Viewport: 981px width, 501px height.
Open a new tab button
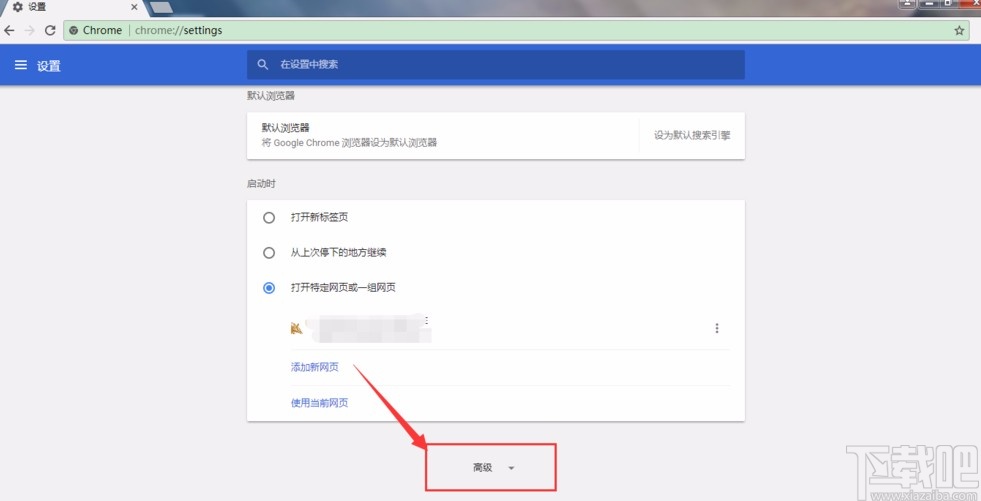click(x=161, y=7)
